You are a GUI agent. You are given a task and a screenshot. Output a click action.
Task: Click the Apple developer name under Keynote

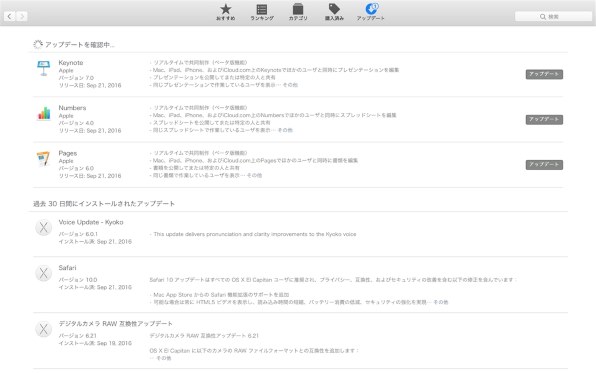coord(66,71)
